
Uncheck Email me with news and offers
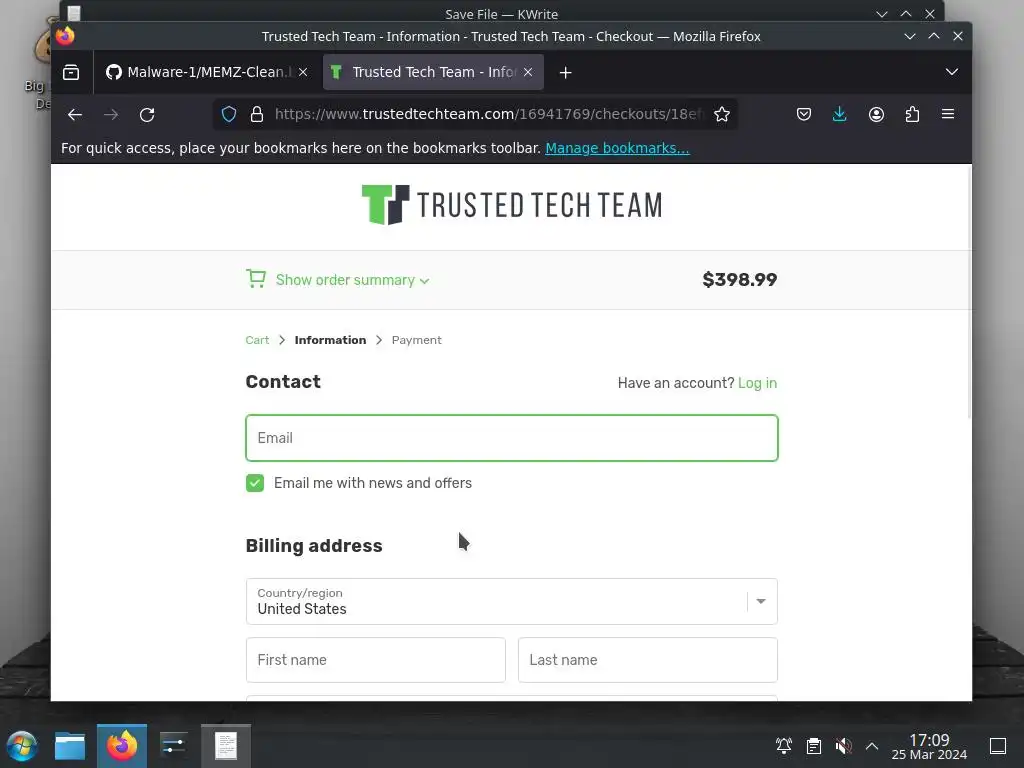[255, 483]
